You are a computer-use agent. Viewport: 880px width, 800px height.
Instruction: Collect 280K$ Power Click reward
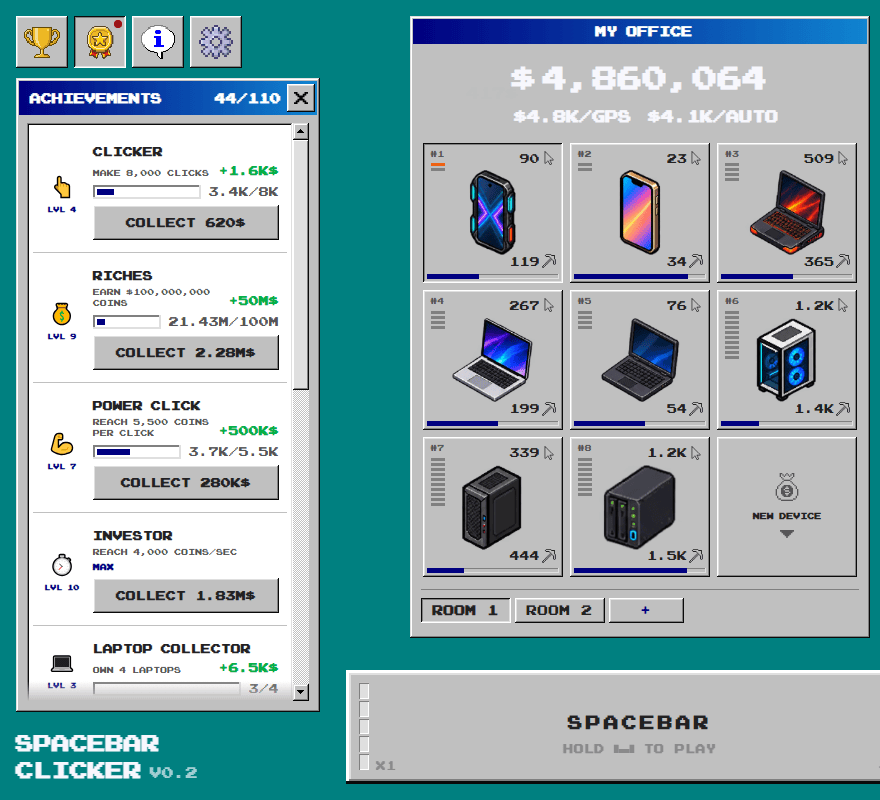(x=186, y=482)
